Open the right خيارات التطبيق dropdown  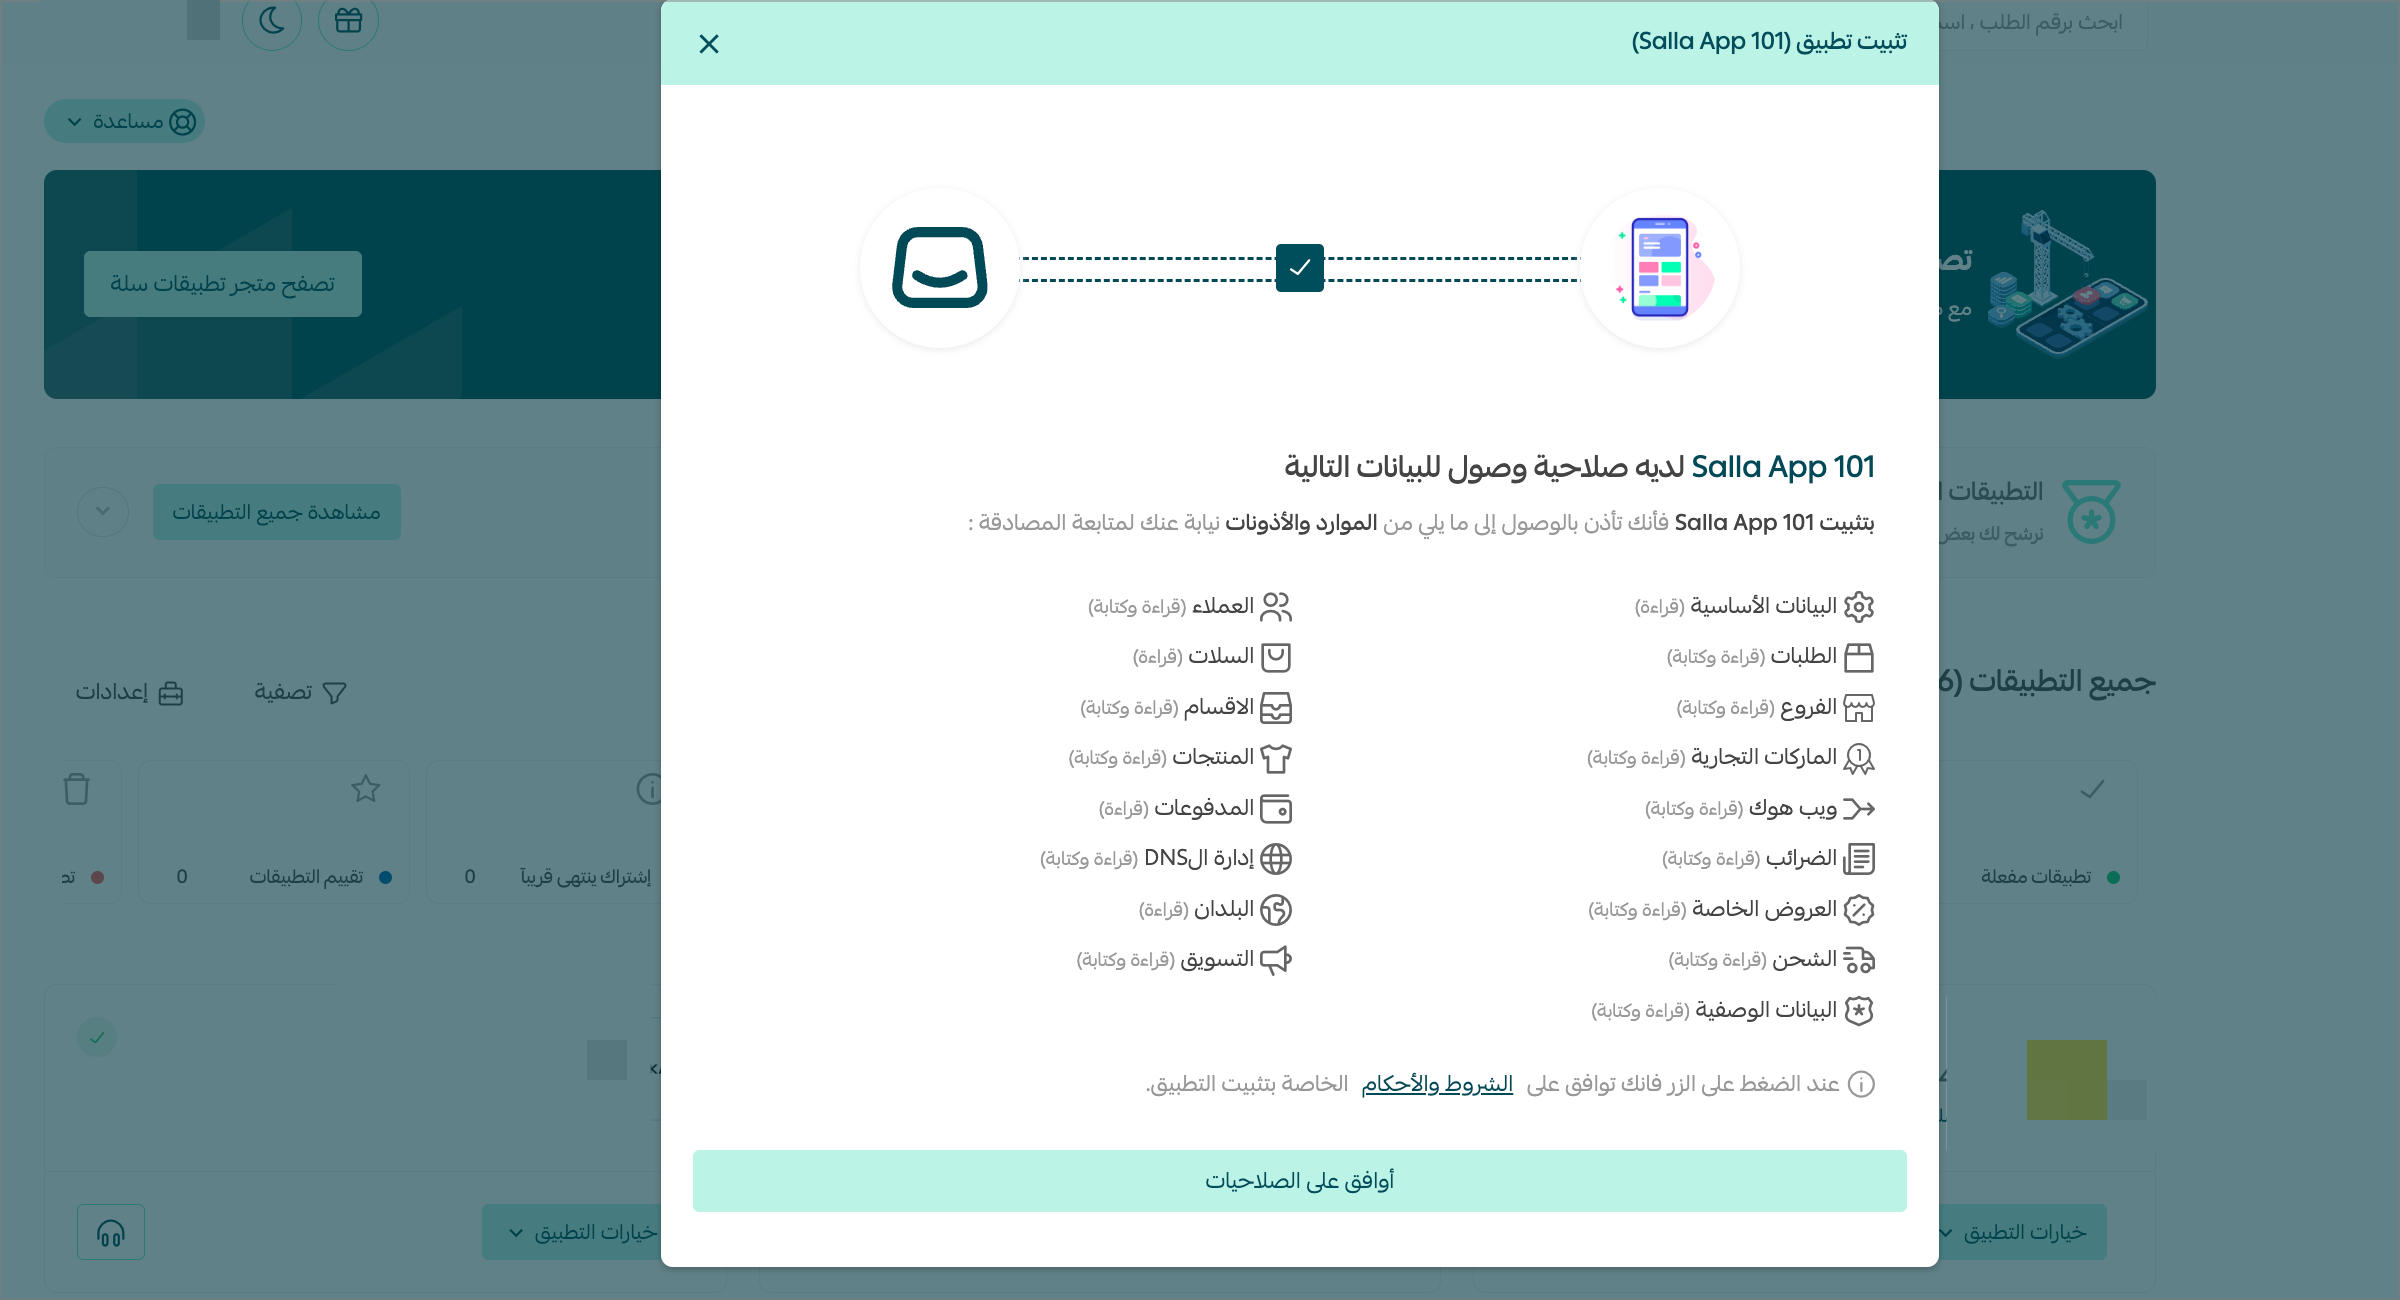2023,1232
